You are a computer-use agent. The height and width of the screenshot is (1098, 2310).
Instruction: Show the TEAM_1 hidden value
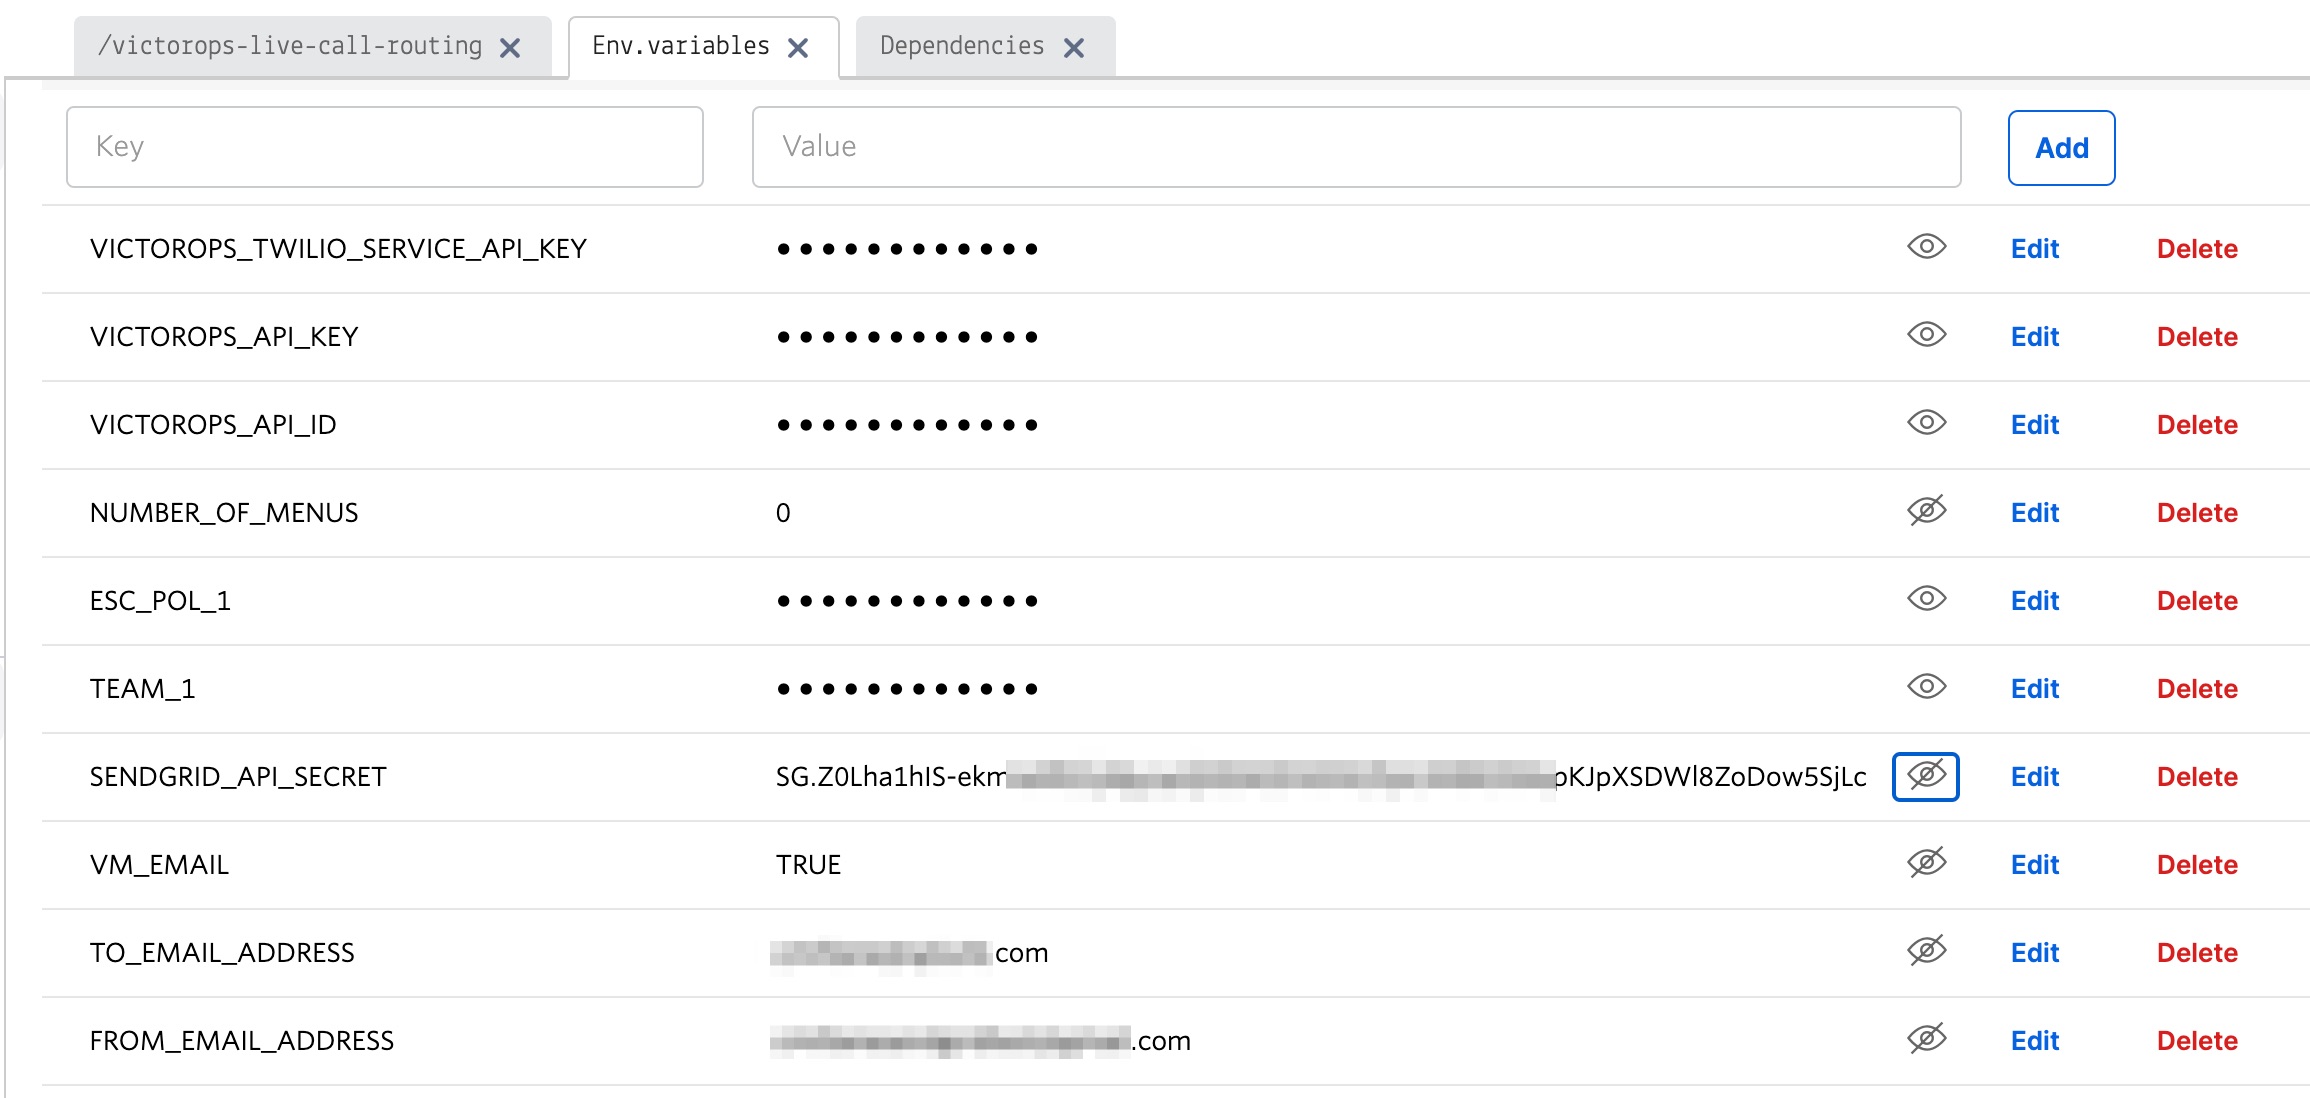1925,688
